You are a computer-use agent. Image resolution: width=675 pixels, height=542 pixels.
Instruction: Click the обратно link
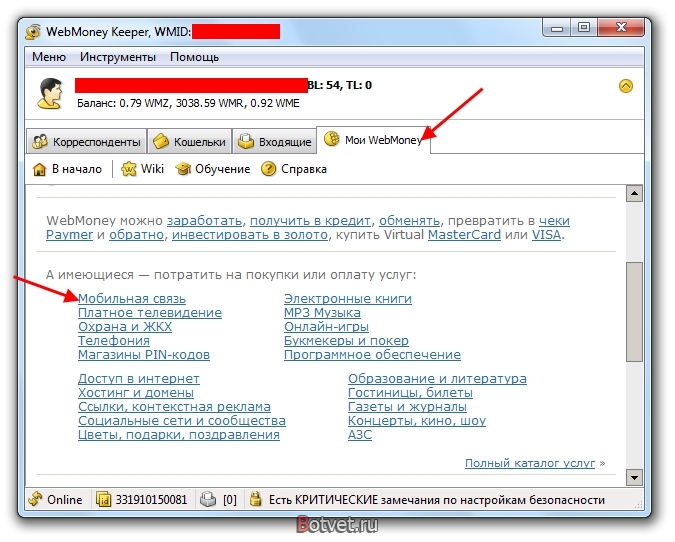point(136,235)
